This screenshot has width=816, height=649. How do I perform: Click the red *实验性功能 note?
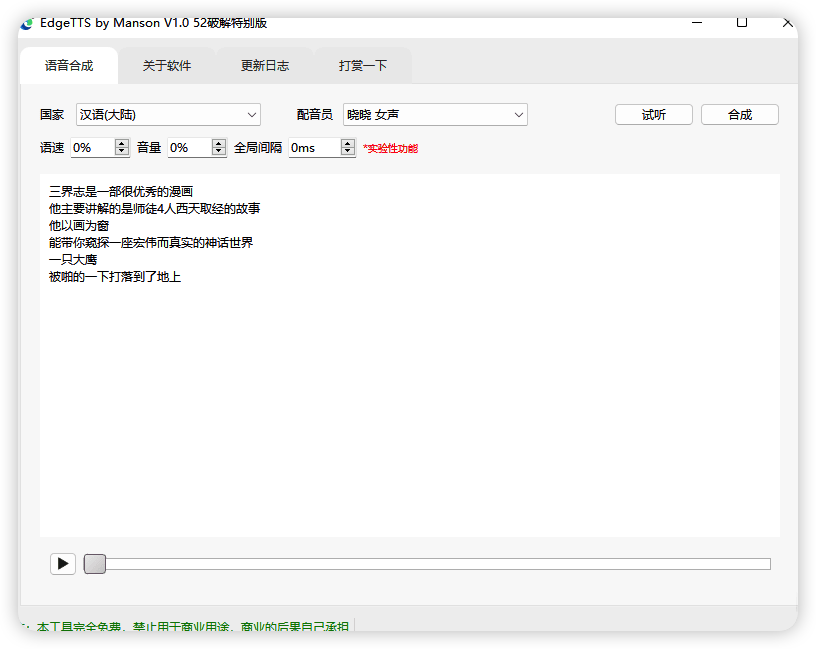[390, 148]
